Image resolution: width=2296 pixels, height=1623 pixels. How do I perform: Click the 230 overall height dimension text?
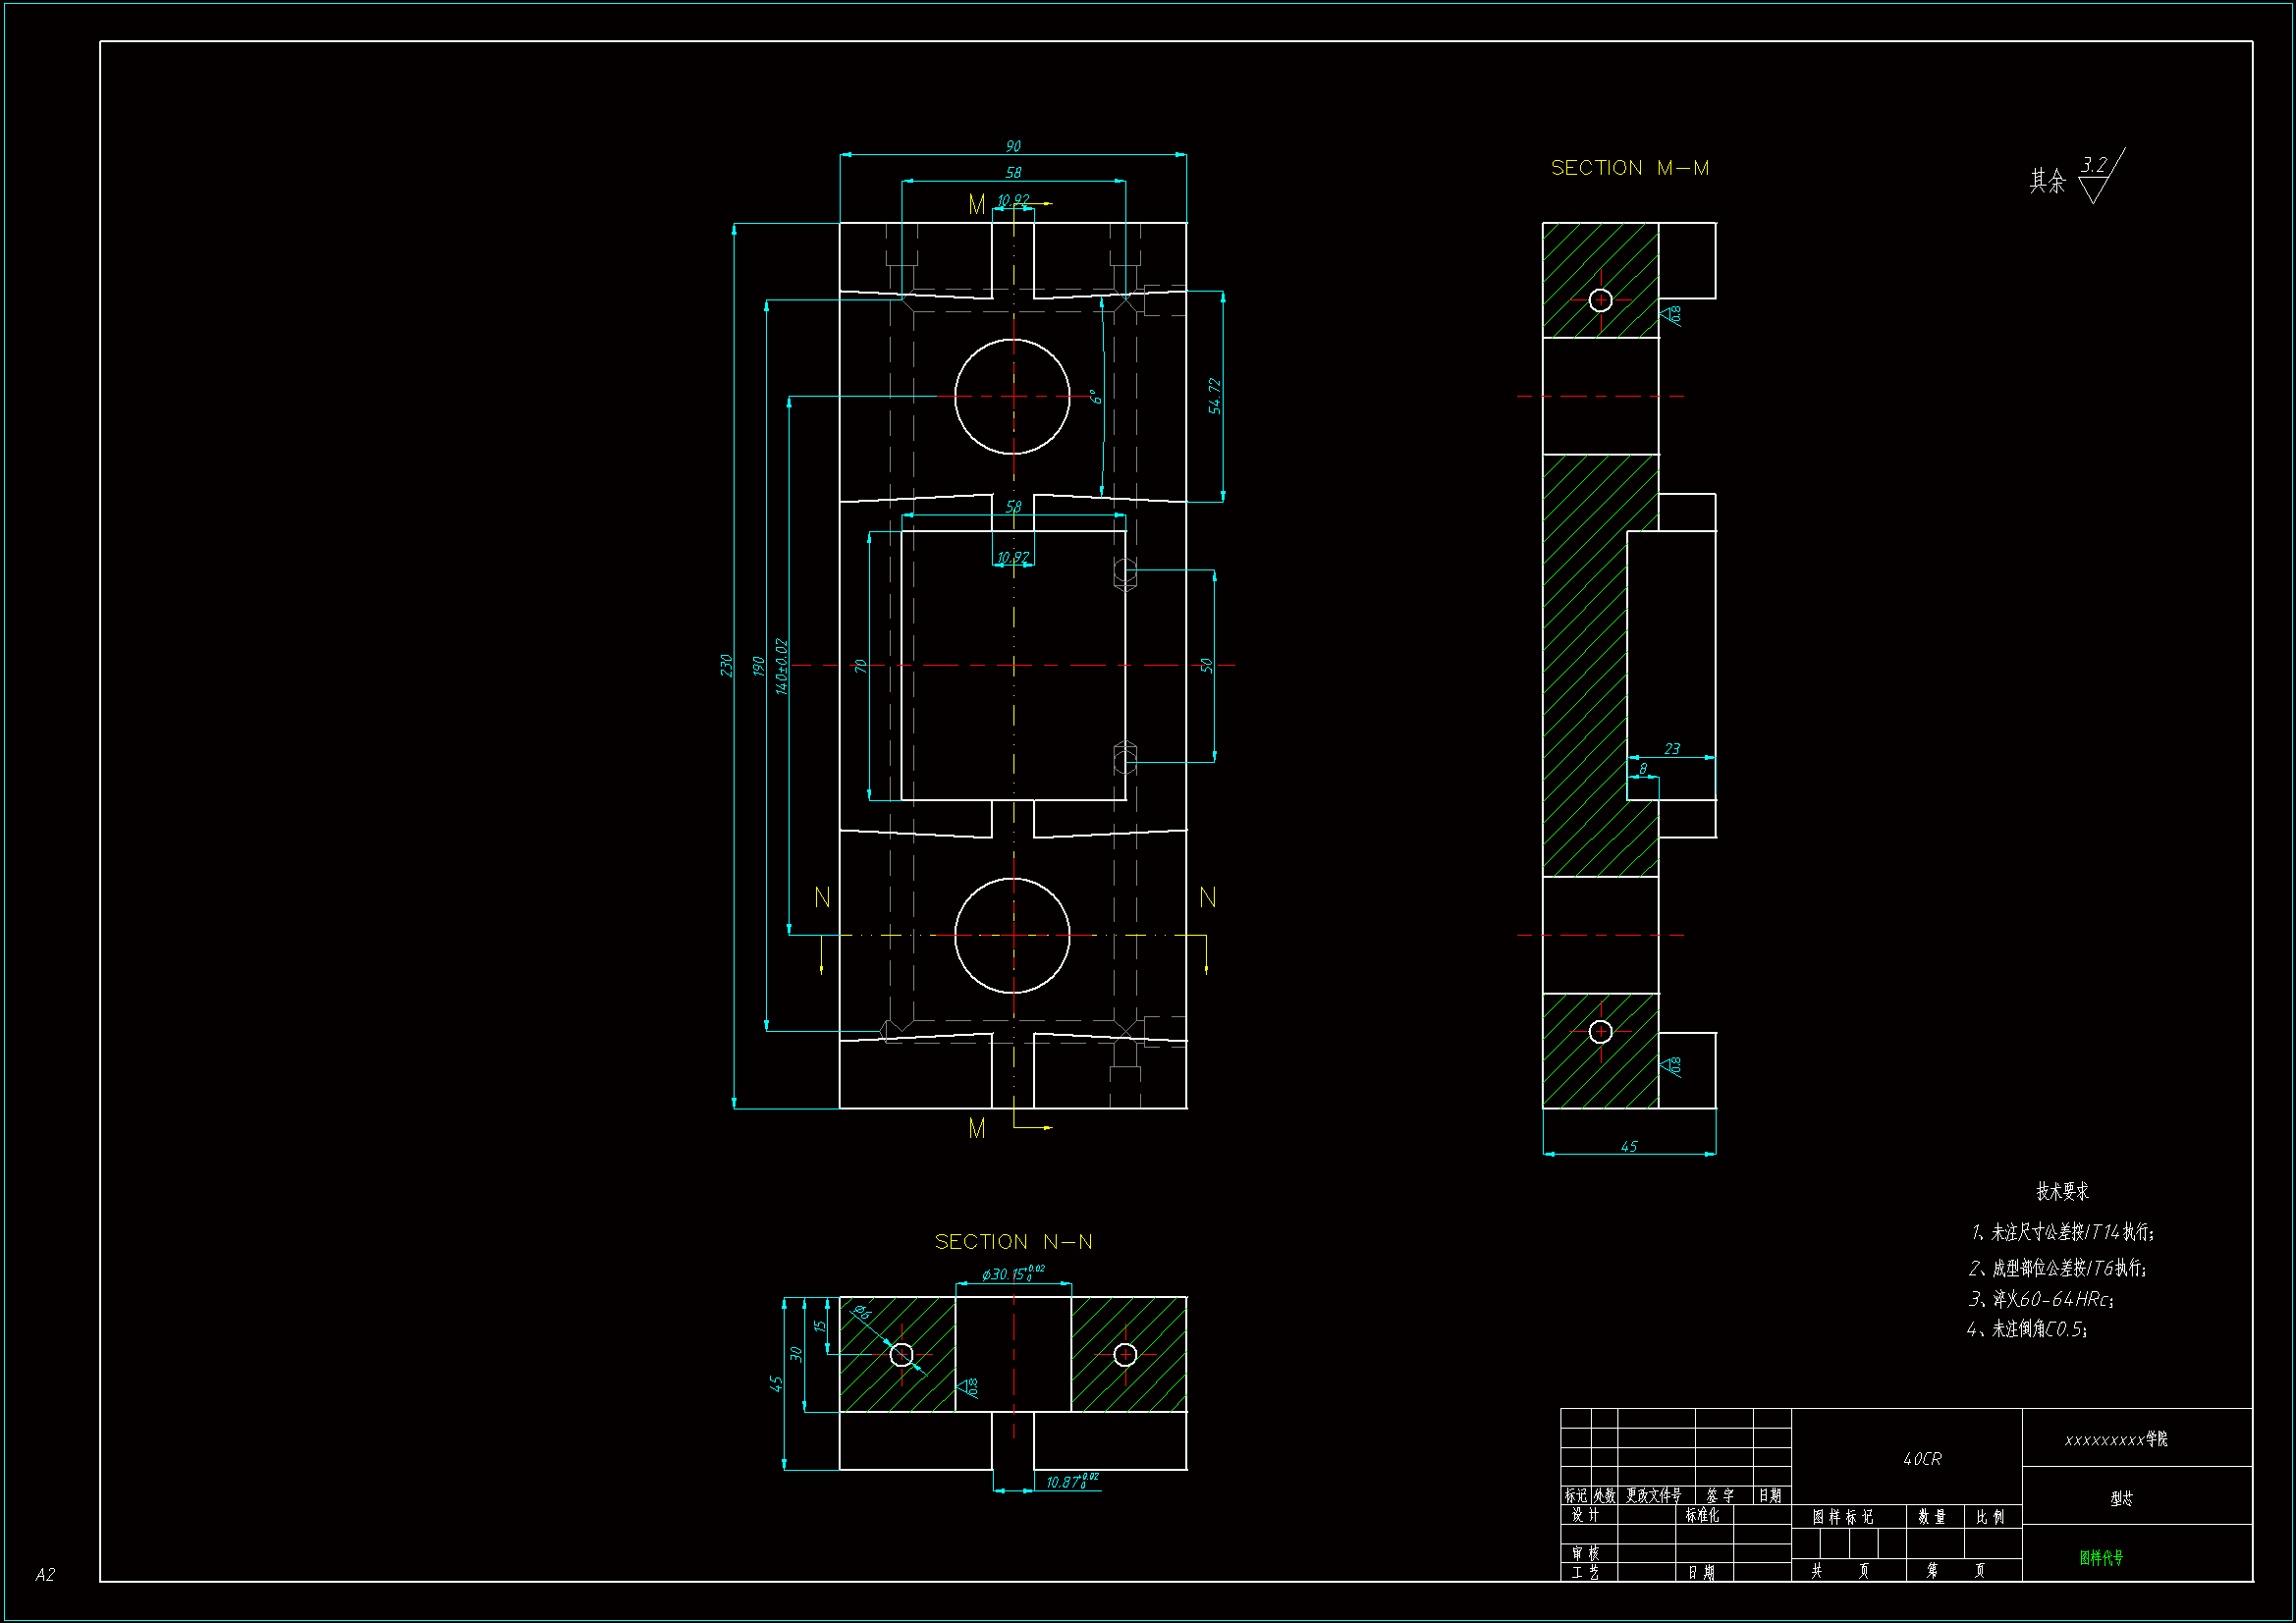pyautogui.click(x=726, y=665)
